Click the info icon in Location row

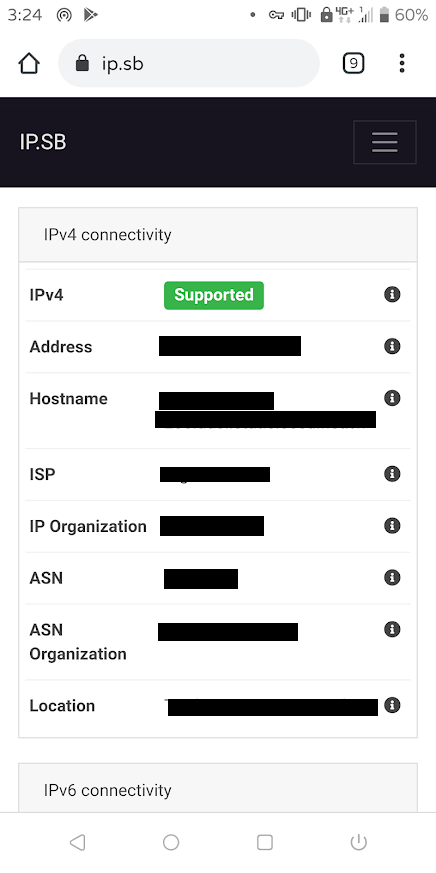pos(392,705)
